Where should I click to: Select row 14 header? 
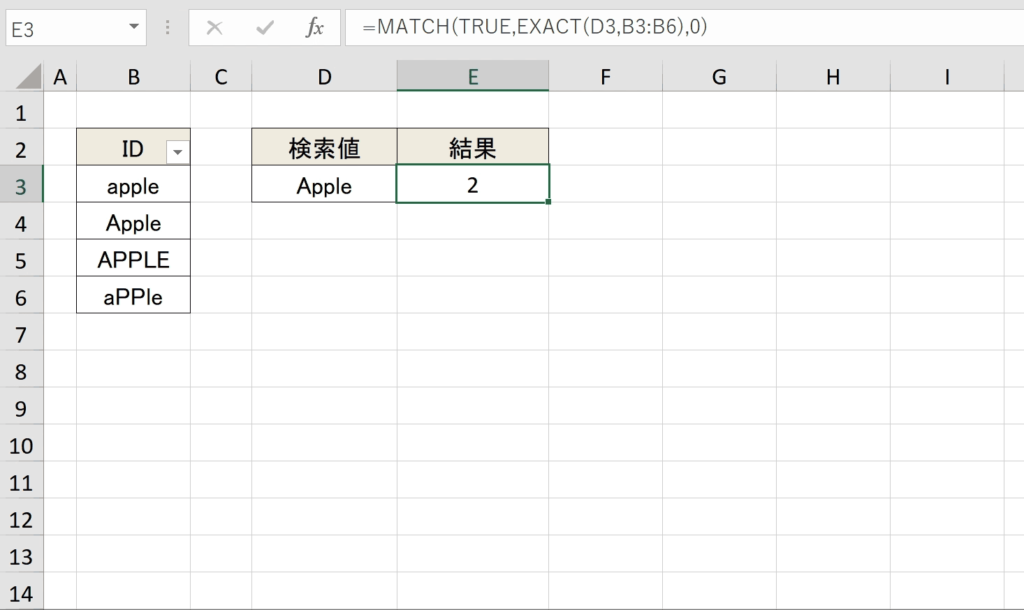[22, 593]
